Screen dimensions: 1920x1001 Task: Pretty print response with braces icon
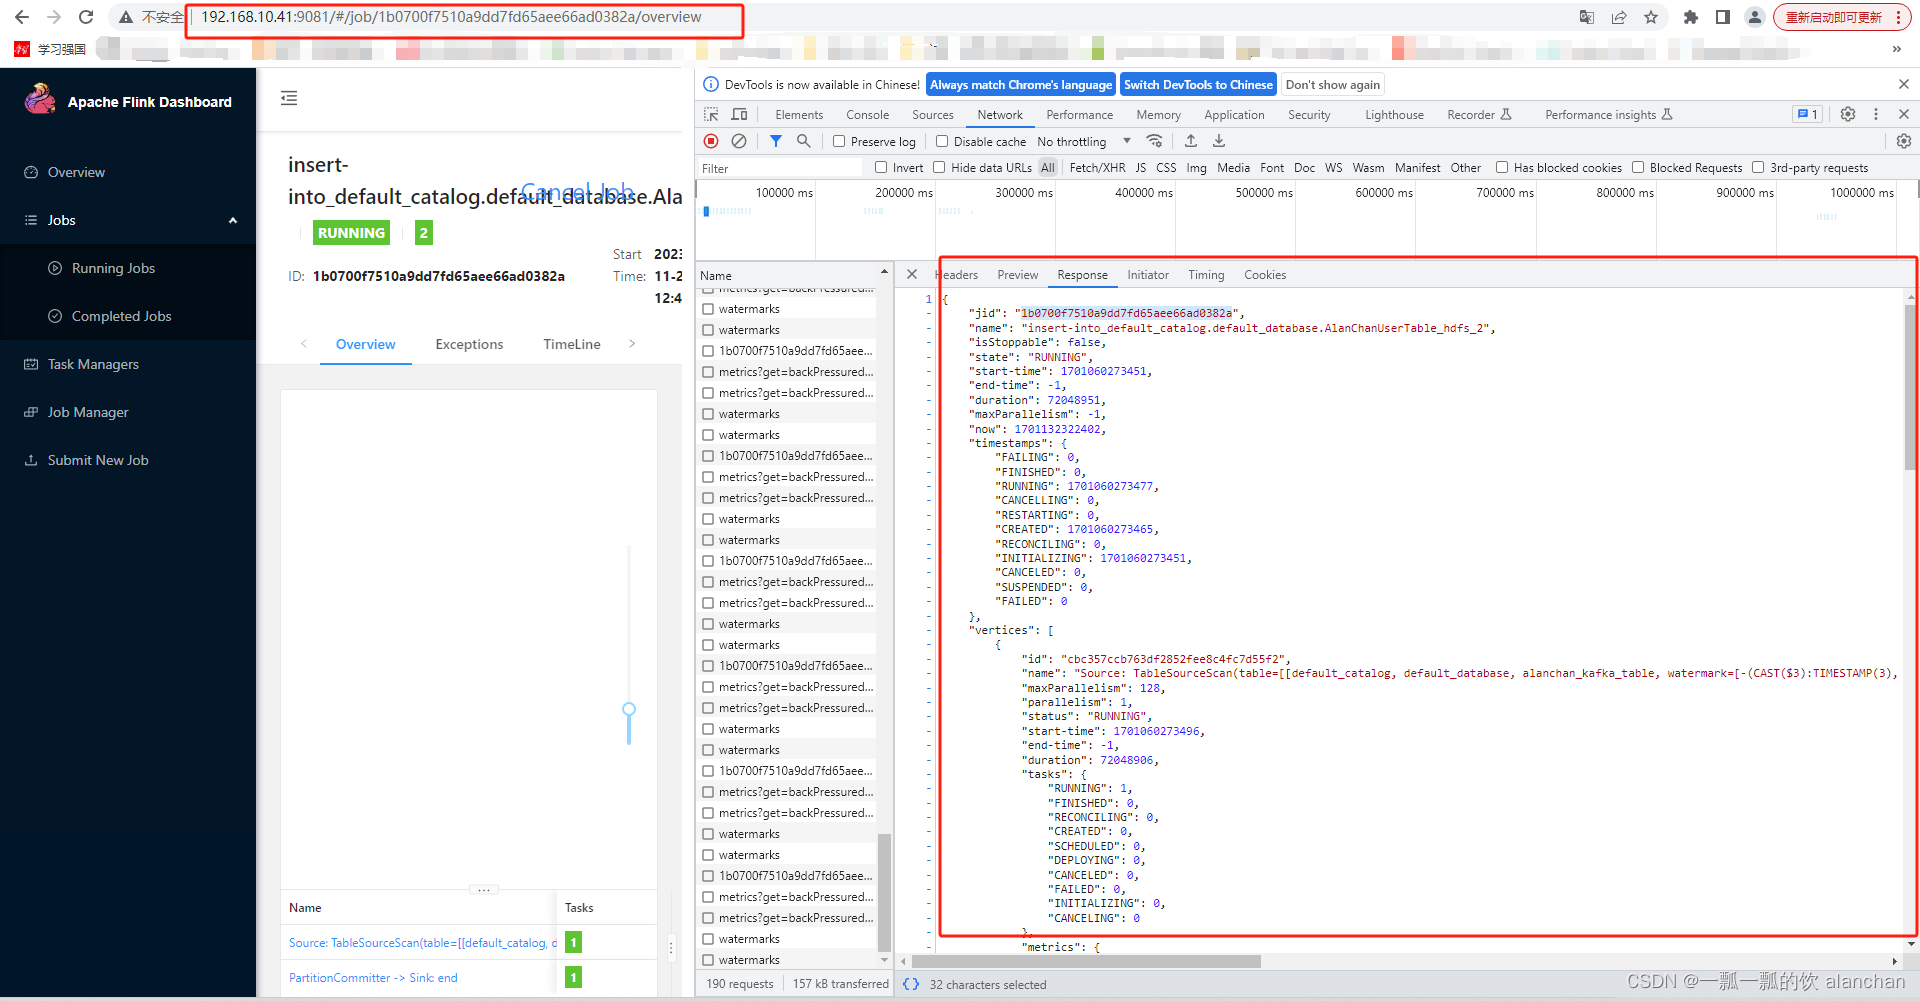click(x=911, y=984)
